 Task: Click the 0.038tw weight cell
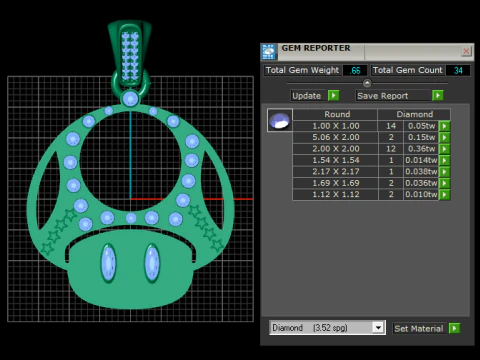421,172
